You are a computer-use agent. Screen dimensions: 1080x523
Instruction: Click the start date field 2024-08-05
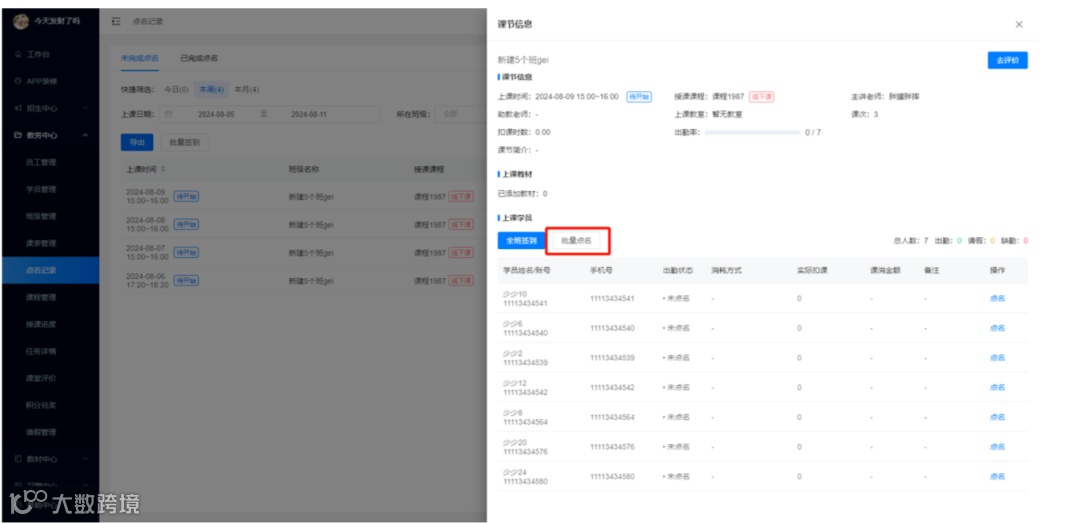pyautogui.click(x=216, y=114)
